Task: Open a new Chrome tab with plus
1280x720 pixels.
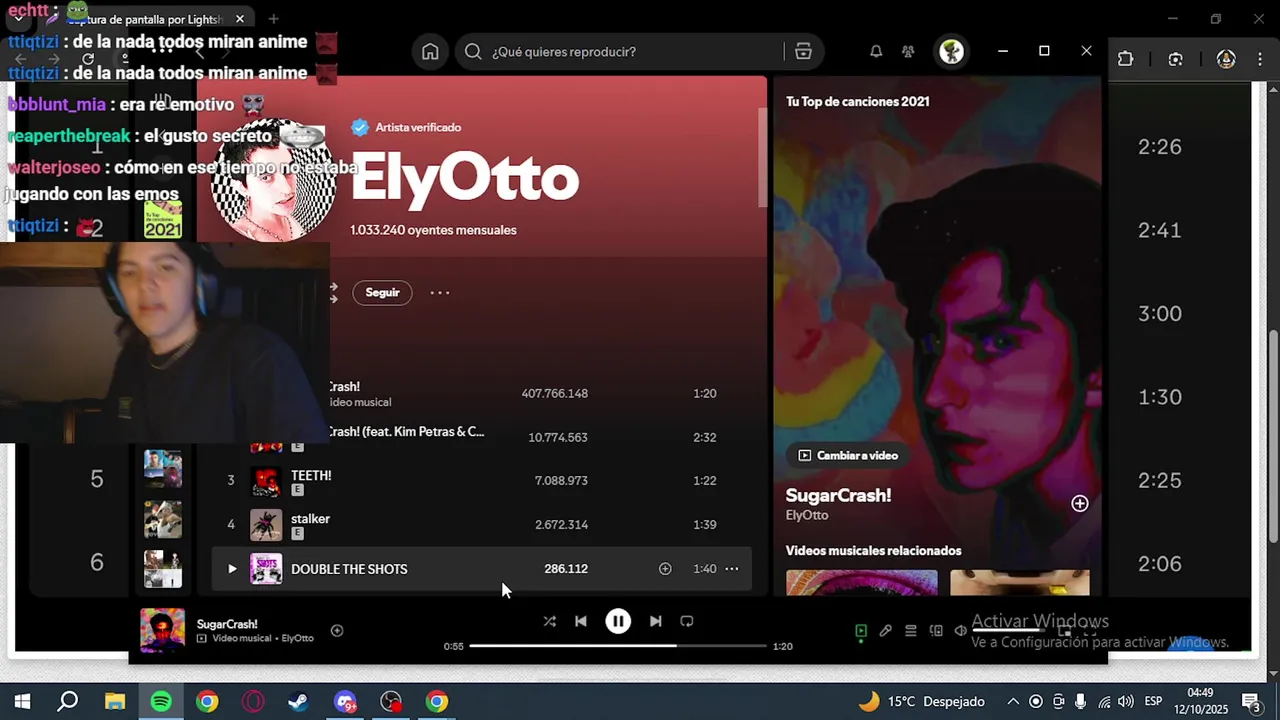Action: coord(274,19)
